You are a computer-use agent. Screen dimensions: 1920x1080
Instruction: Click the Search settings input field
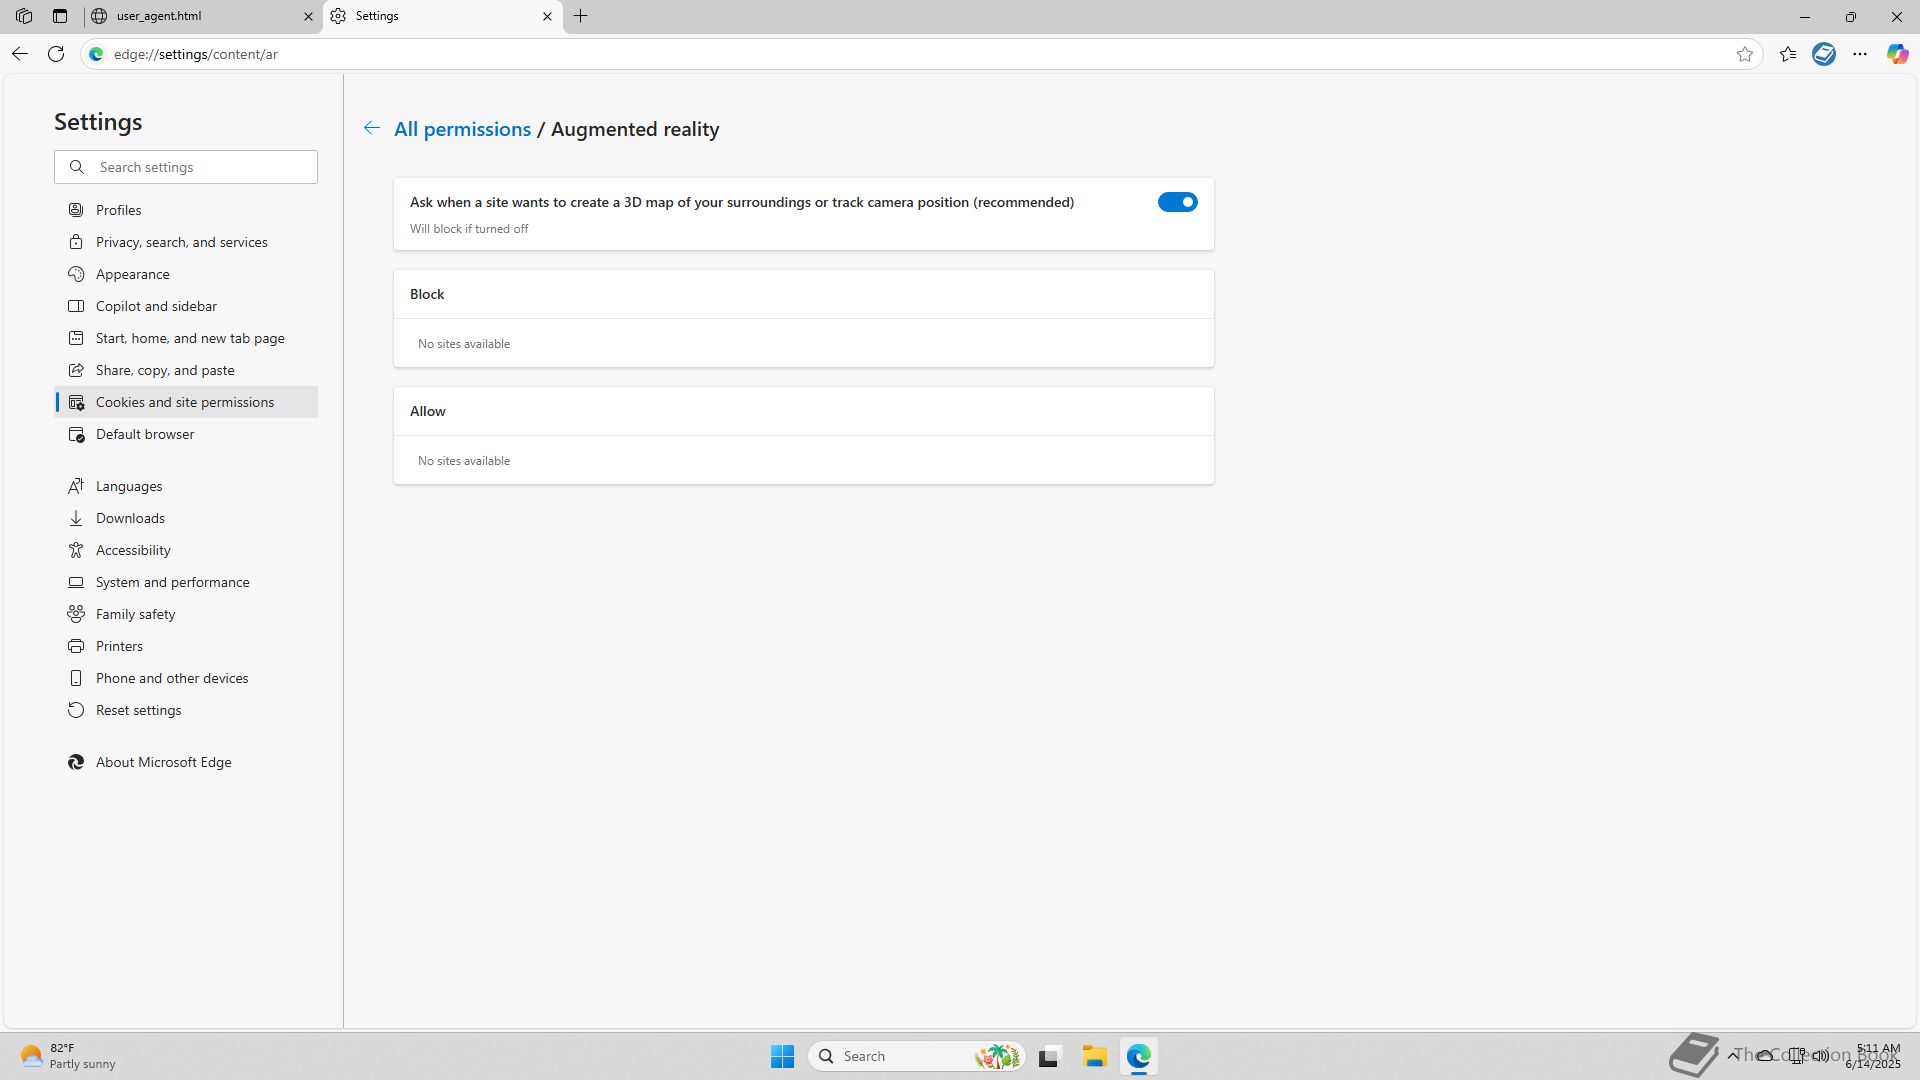tap(200, 167)
